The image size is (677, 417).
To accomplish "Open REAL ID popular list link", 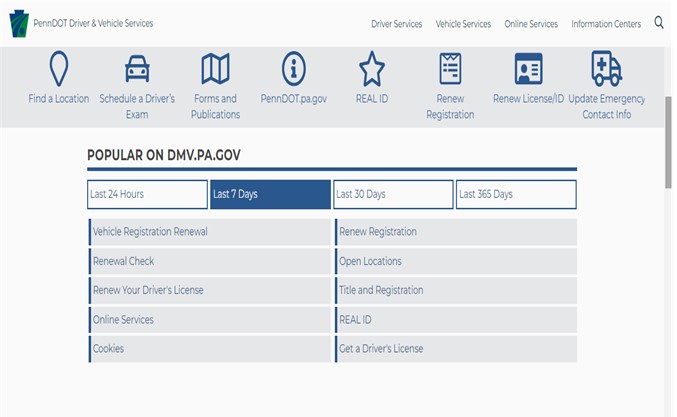I will point(456,319).
